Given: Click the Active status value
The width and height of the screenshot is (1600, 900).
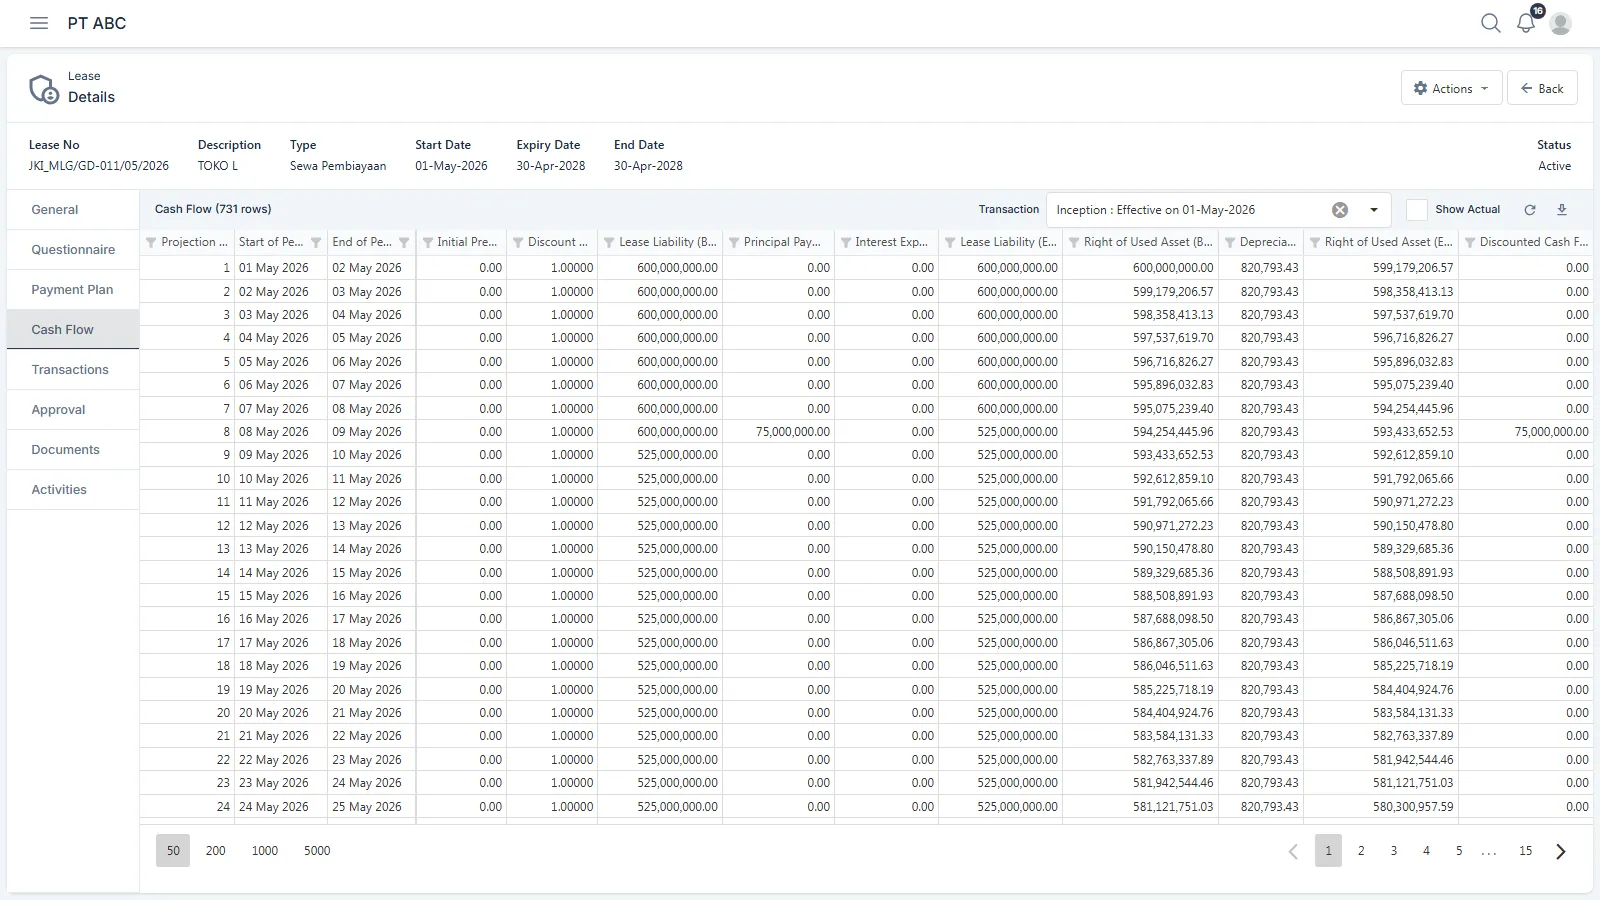Looking at the screenshot, I should [x=1554, y=166].
